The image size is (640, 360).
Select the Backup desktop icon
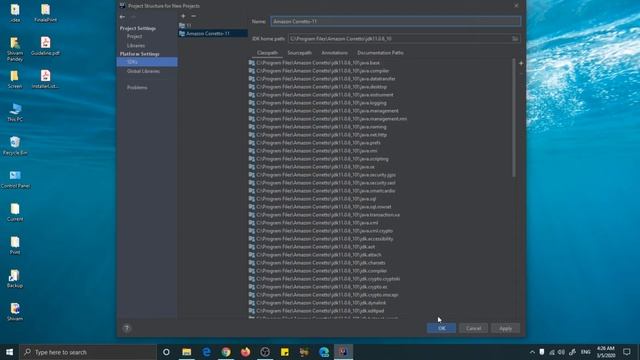point(15,279)
